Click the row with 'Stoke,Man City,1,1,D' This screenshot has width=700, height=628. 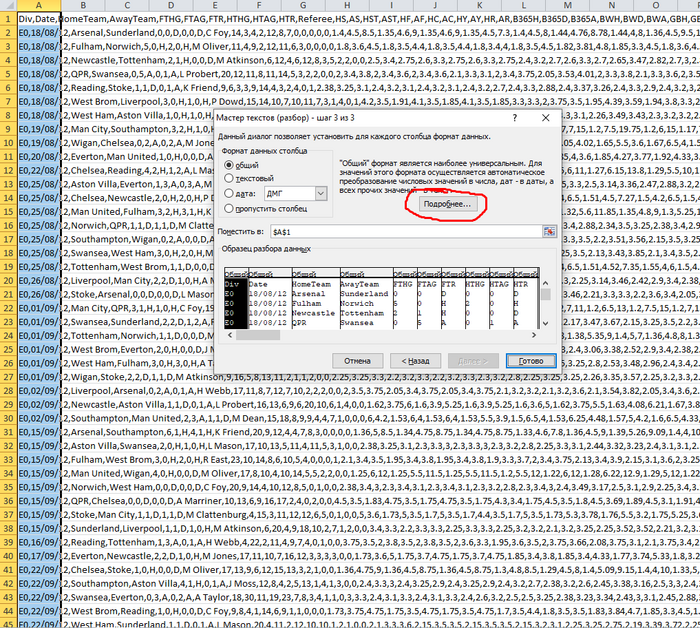coord(359,515)
